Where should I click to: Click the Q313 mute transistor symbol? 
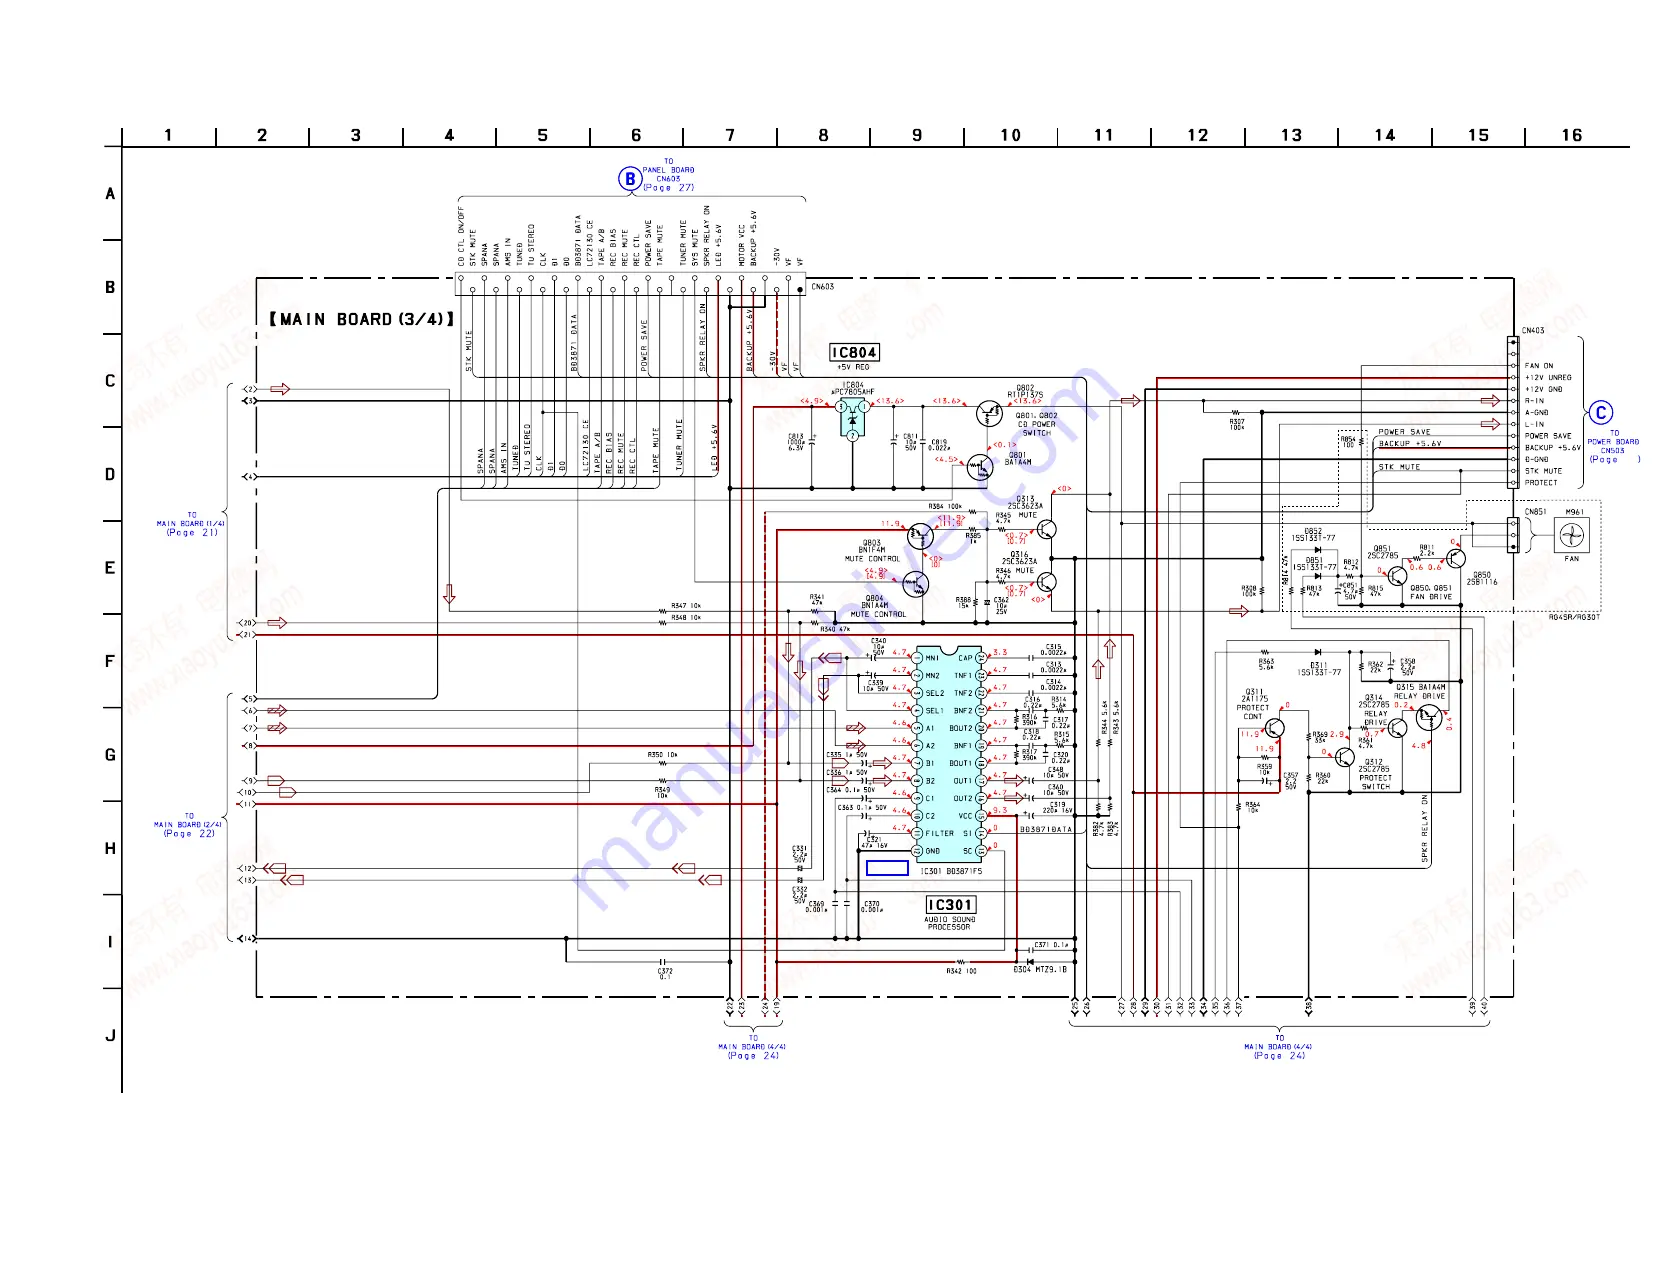(x=1046, y=528)
